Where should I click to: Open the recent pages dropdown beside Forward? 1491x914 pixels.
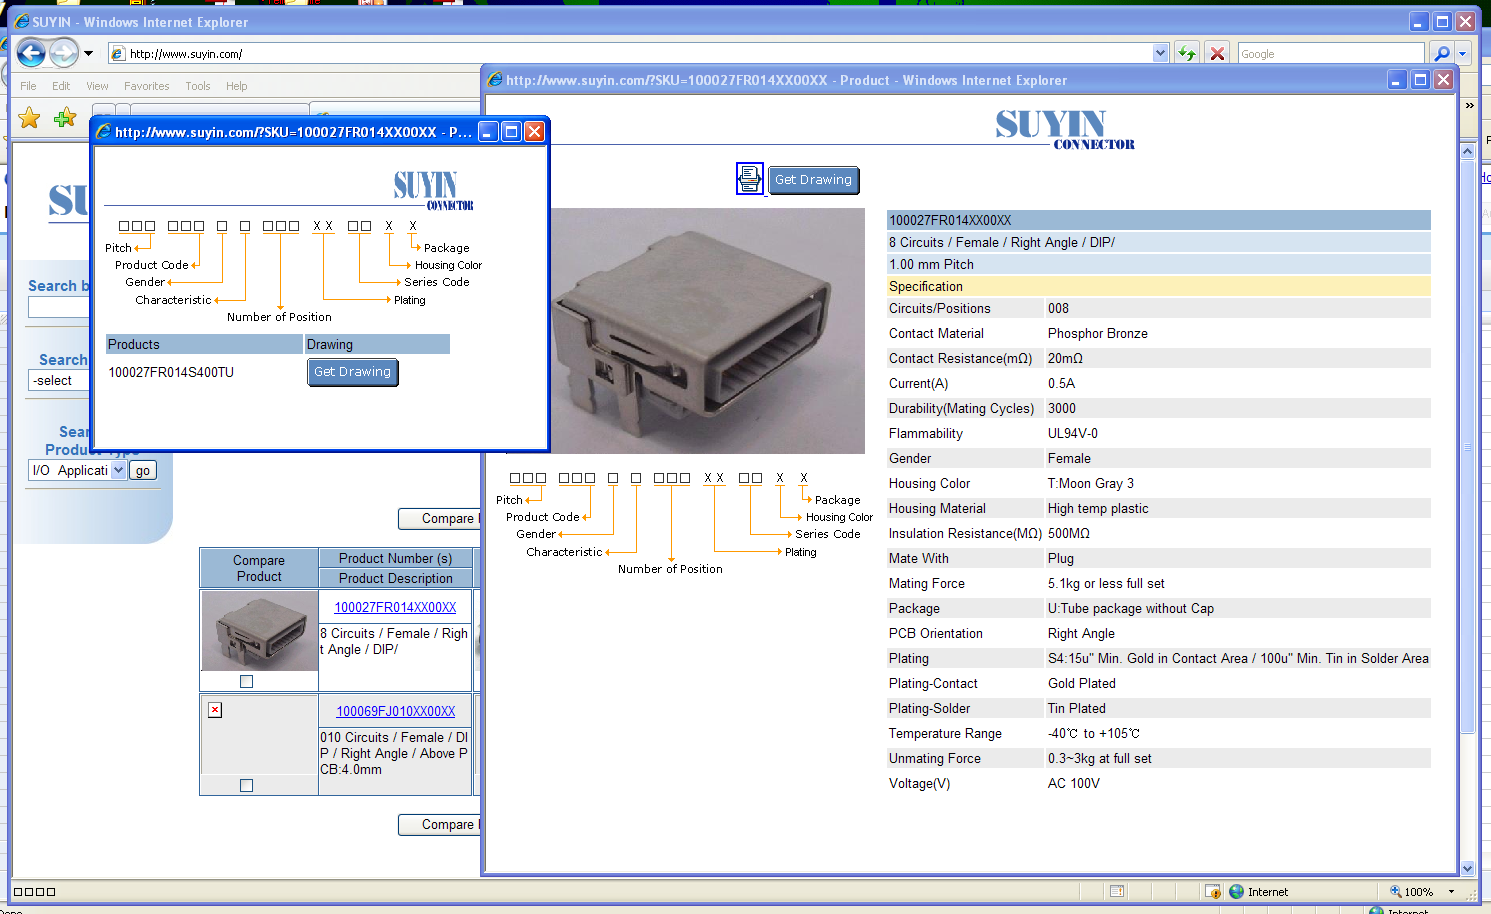[x=88, y=54]
